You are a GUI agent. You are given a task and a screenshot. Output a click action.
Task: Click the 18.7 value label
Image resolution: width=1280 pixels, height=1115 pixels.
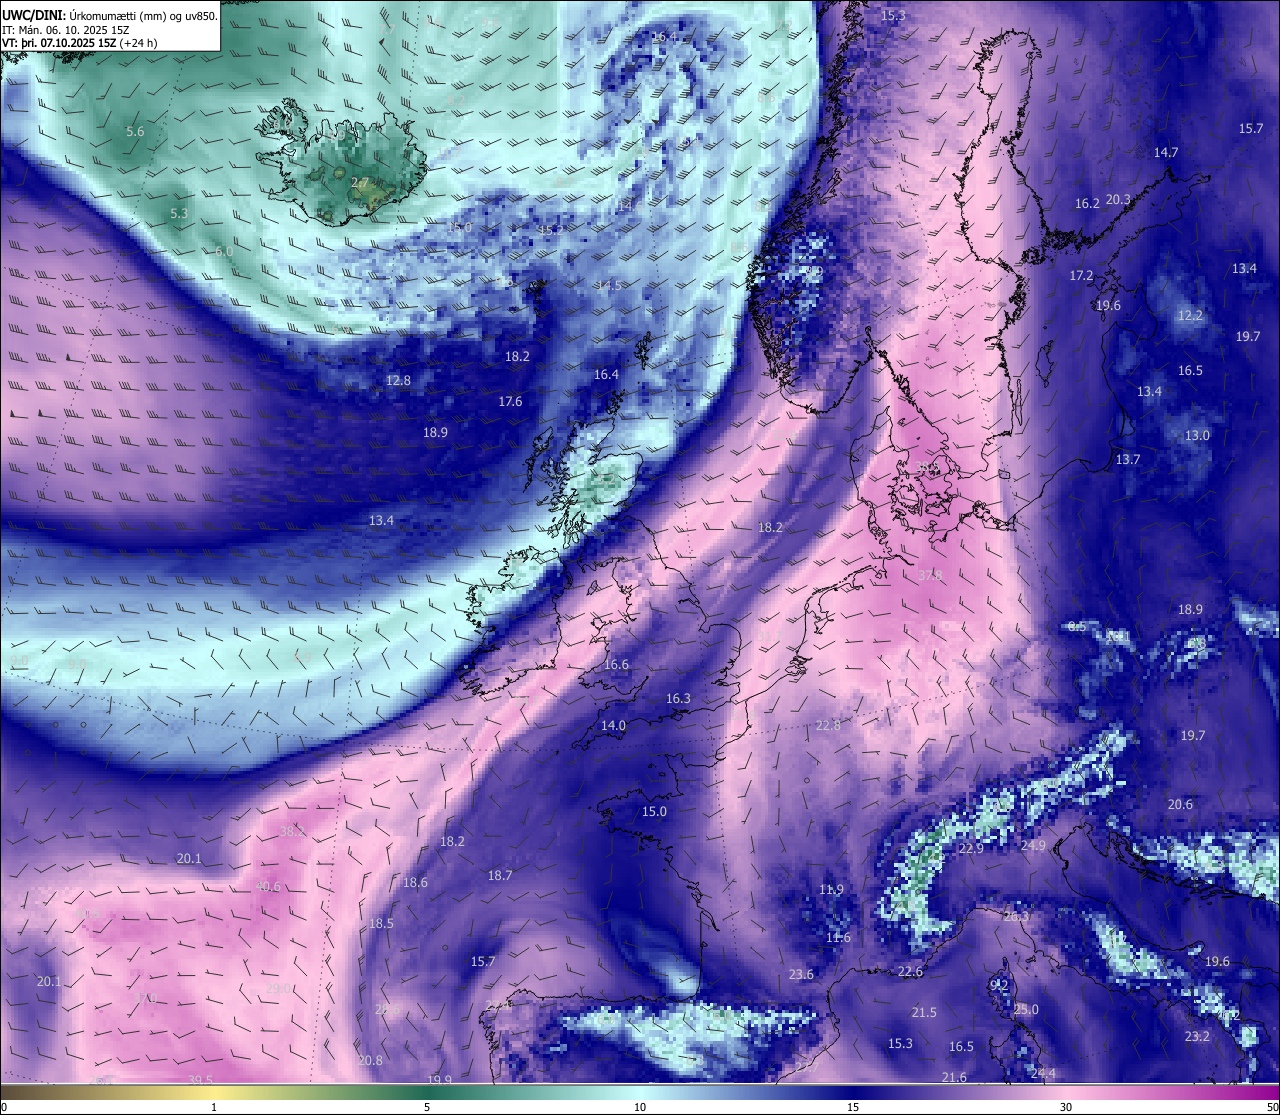click(500, 876)
